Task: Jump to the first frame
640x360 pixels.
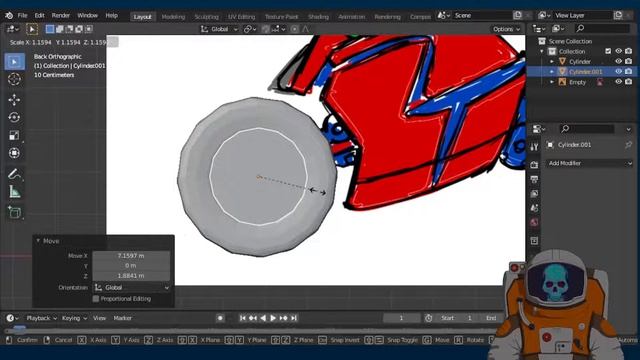Action: pyautogui.click(x=243, y=318)
